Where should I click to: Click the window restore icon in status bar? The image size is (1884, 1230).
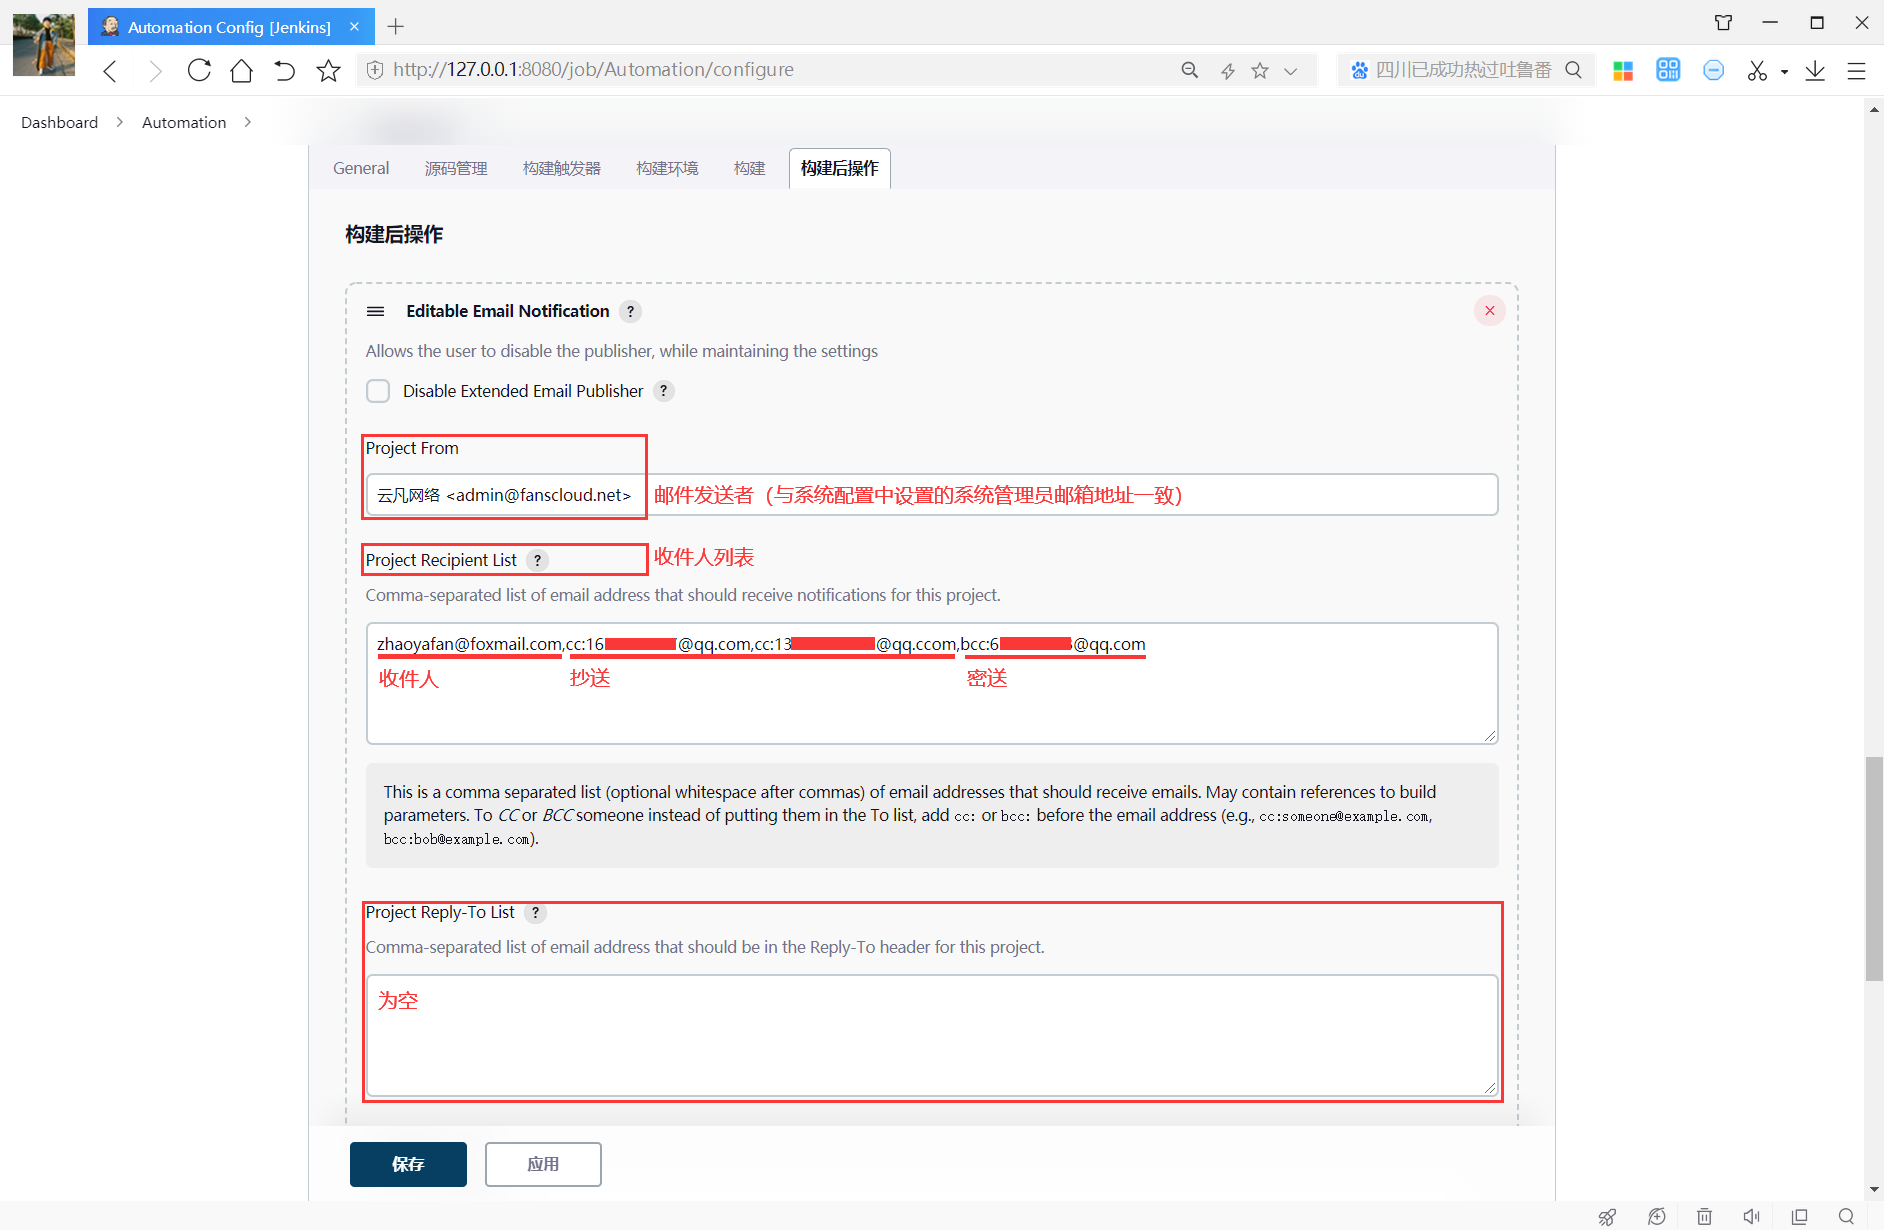pyautogui.click(x=1799, y=1217)
